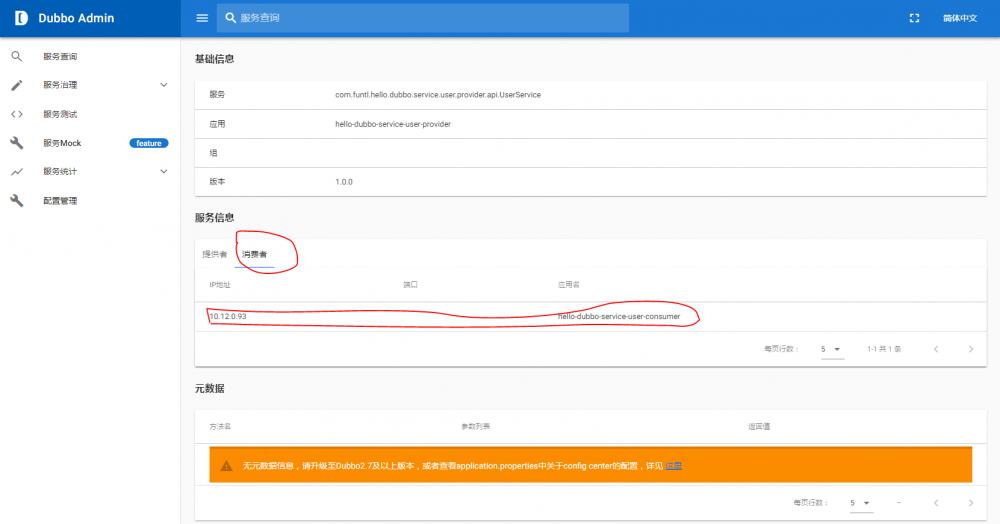Click the 返回值 column header
Image resolution: width=1000 pixels, height=524 pixels.
coord(759,426)
